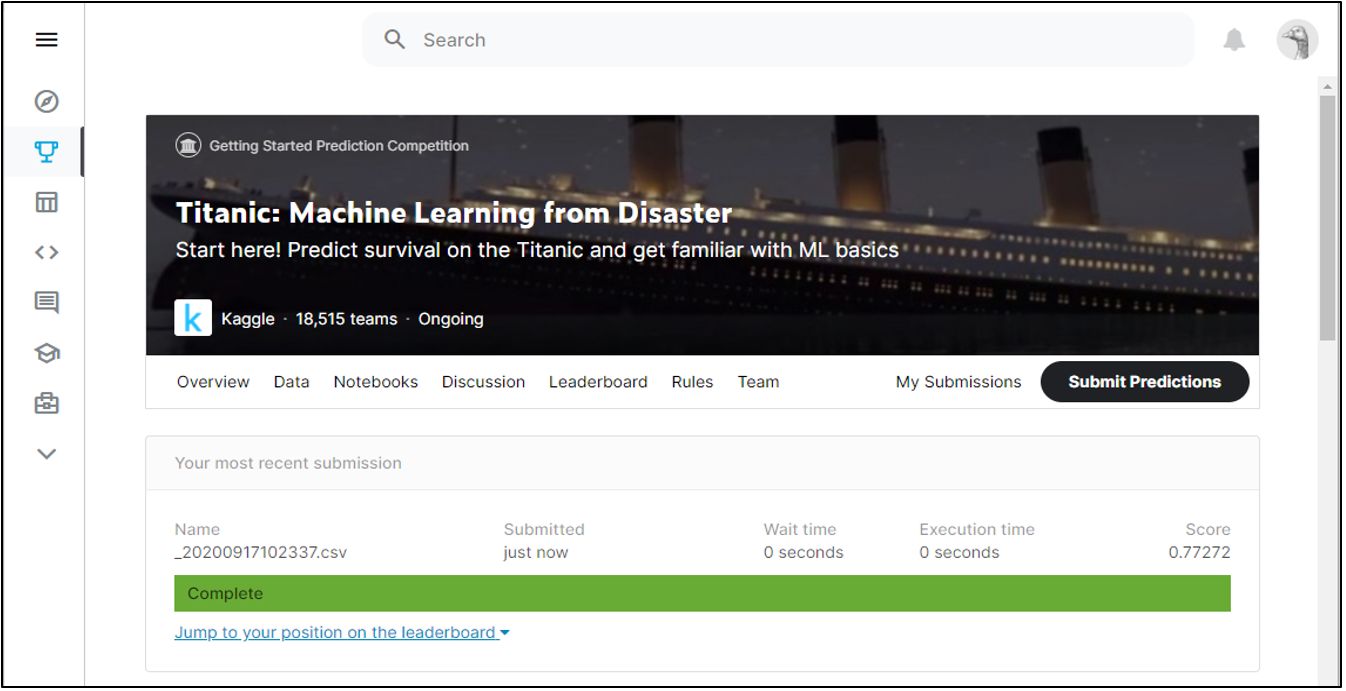Click the notifications bell icon

(x=1235, y=40)
